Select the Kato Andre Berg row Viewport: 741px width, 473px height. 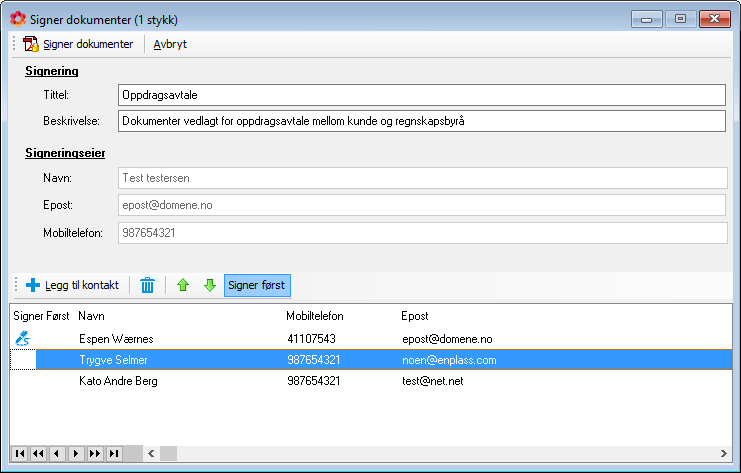pyautogui.click(x=370, y=381)
